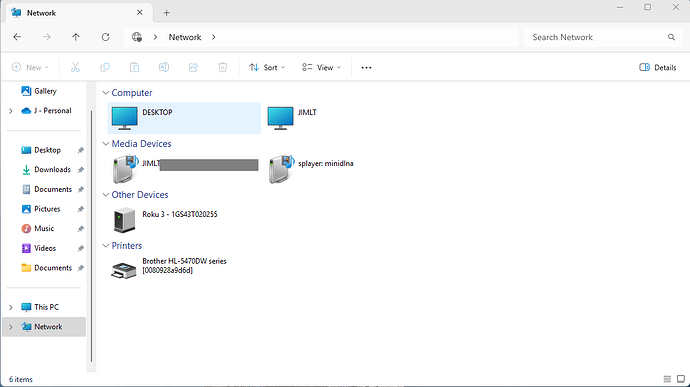This screenshot has height=387, width=690.
Task: Expand the Network tree node
Action: pyautogui.click(x=11, y=327)
